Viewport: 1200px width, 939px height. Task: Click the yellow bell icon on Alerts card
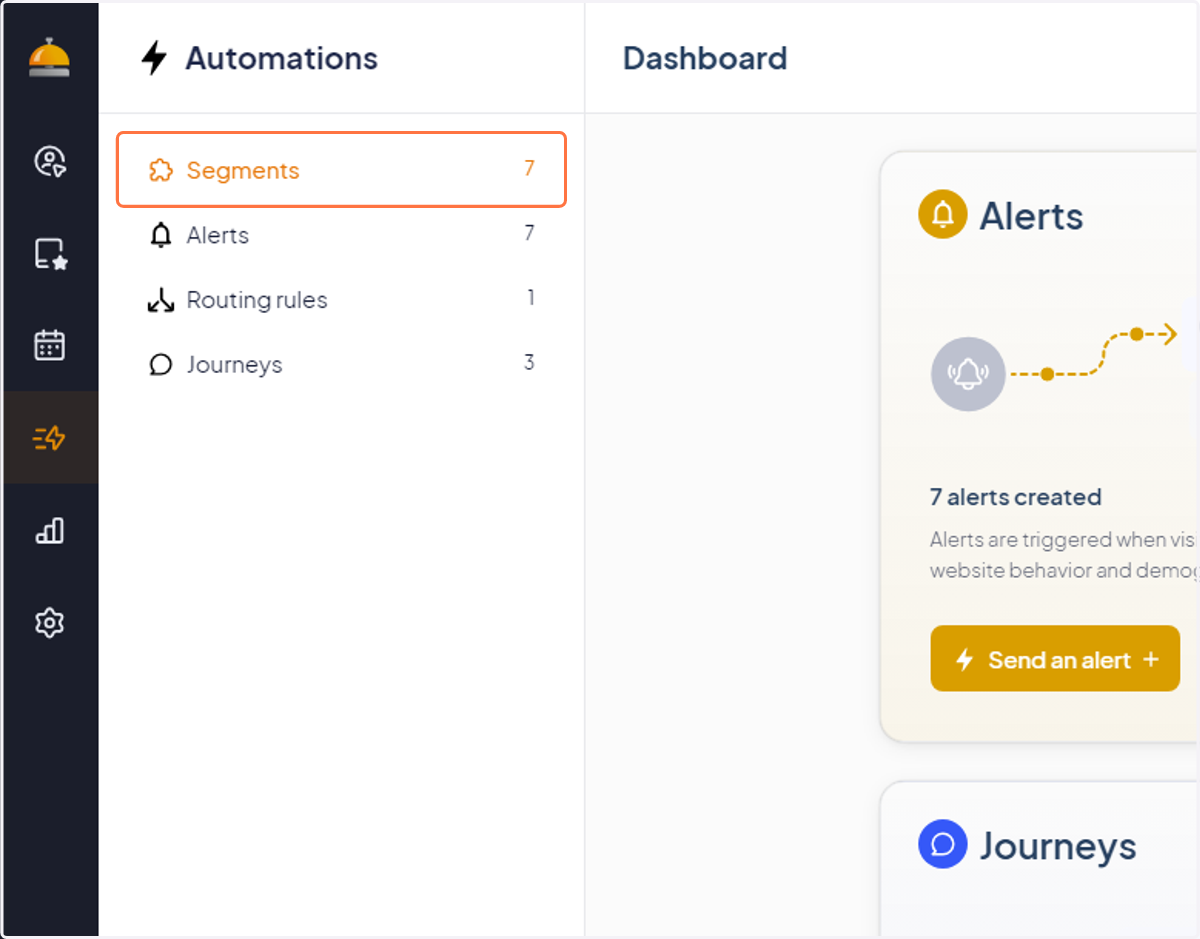point(942,214)
